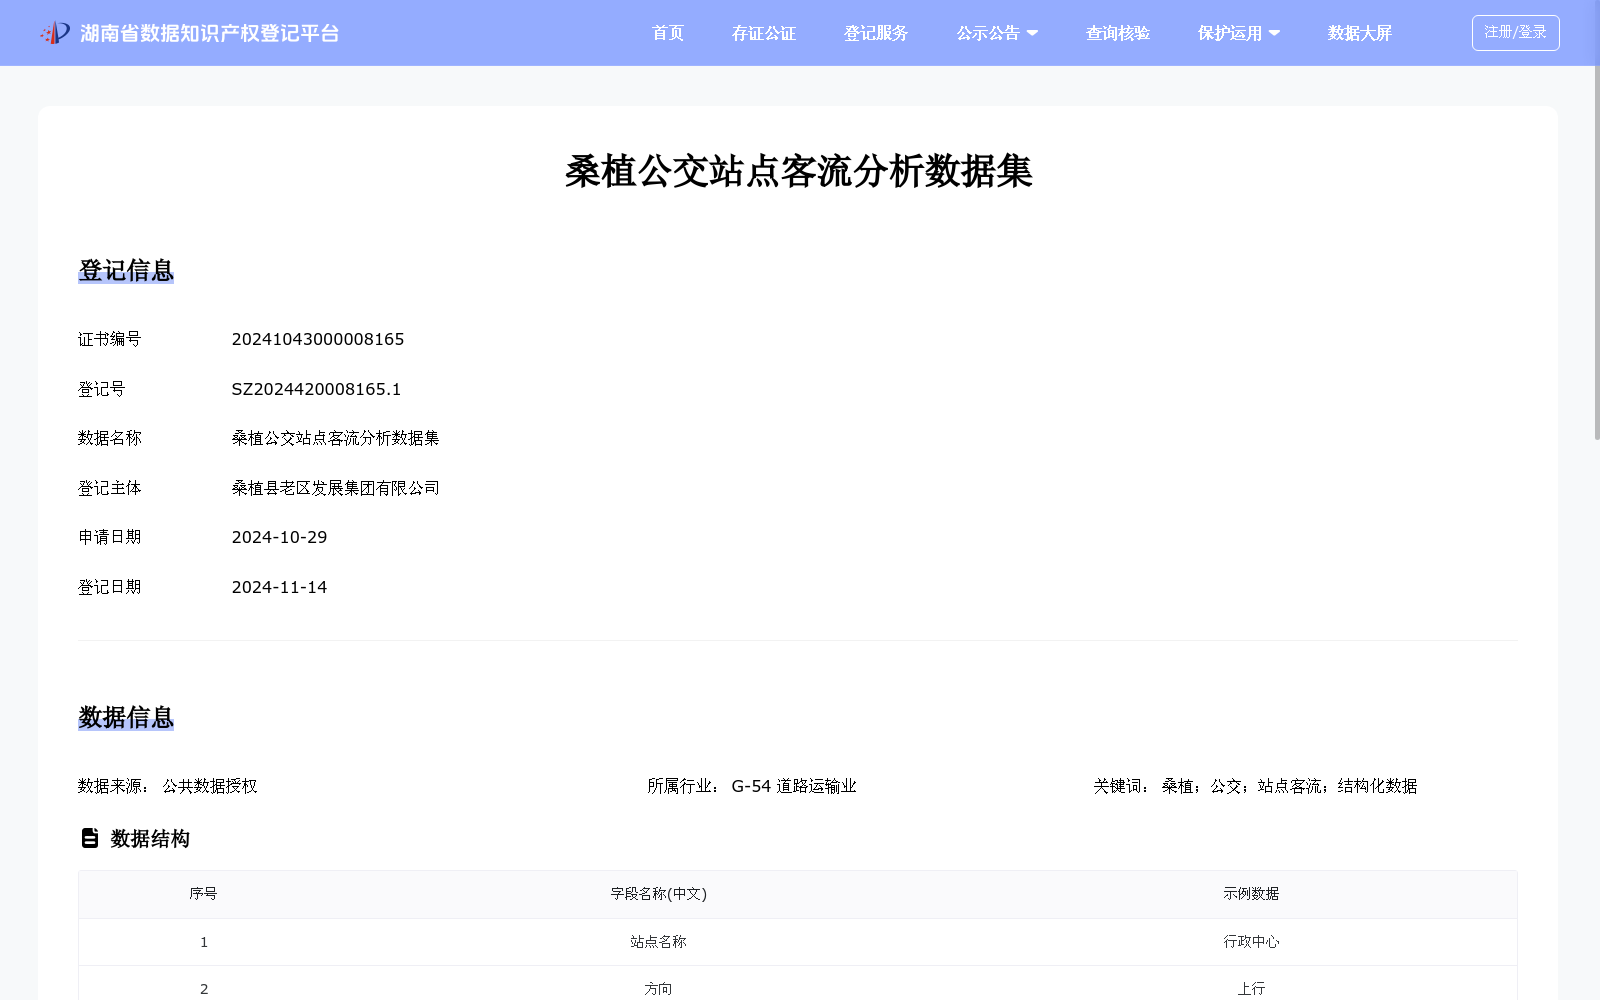The width and height of the screenshot is (1600, 1000).
Task: Click the 数据信息 section heading
Action: (x=126, y=717)
